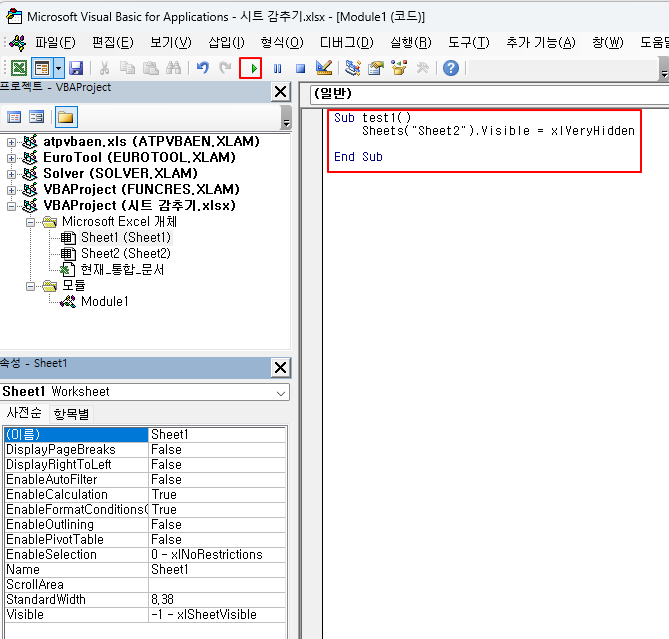Expand the Solver project node
Viewport: 669px width, 639px height.
click(x=12, y=174)
